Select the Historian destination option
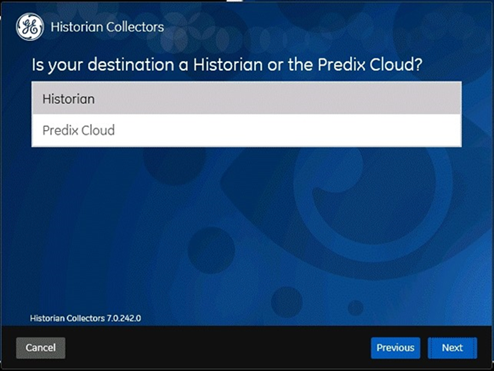Image resolution: width=494 pixels, height=371 pixels. [246, 99]
